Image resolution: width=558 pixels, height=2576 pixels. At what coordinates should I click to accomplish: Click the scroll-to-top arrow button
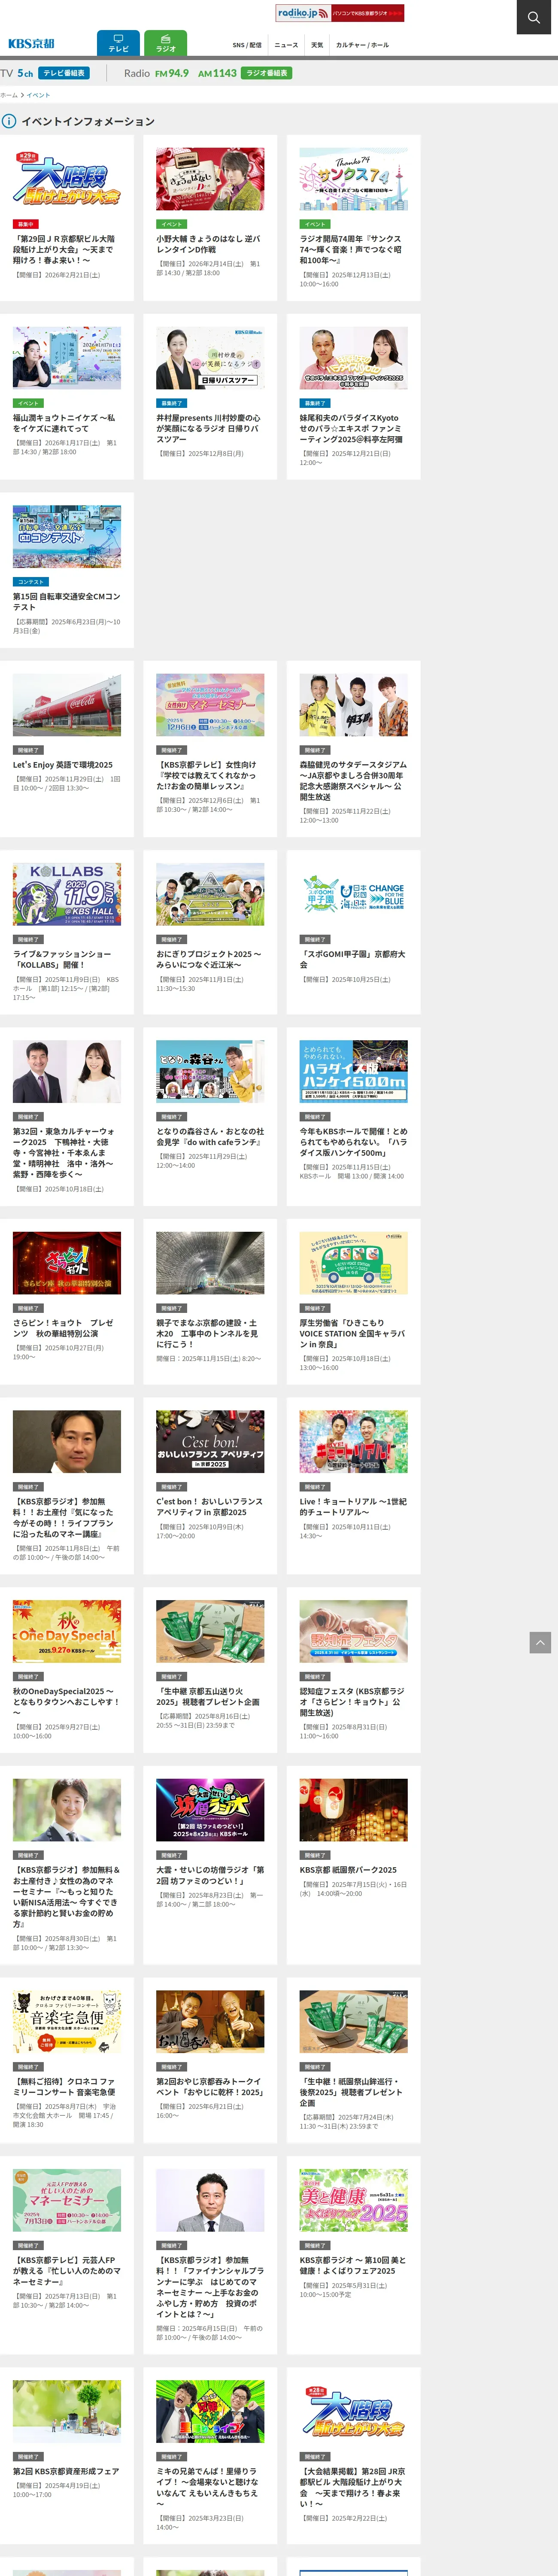click(540, 1642)
